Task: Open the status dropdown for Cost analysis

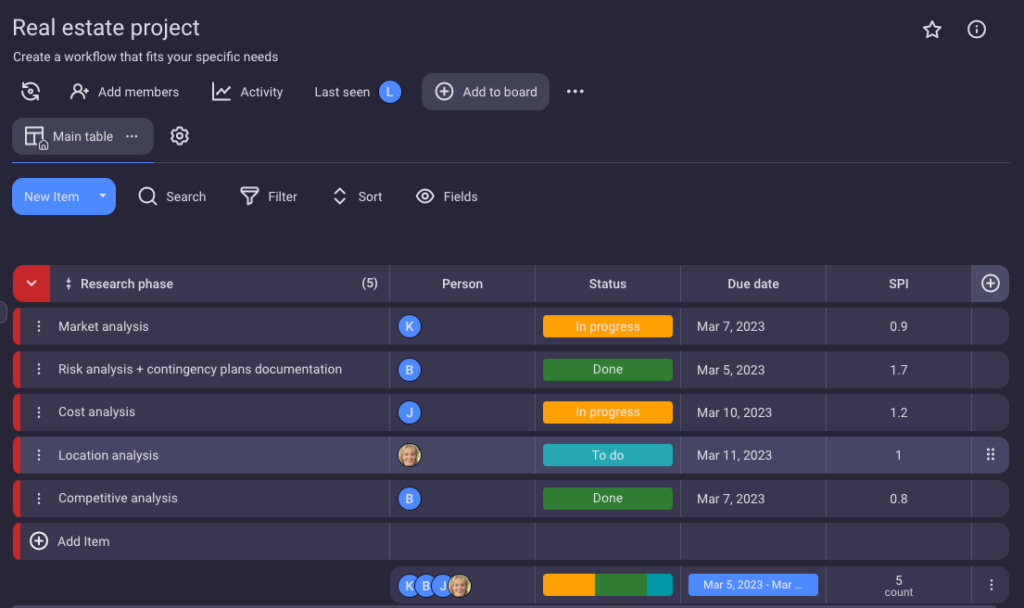Action: point(607,411)
